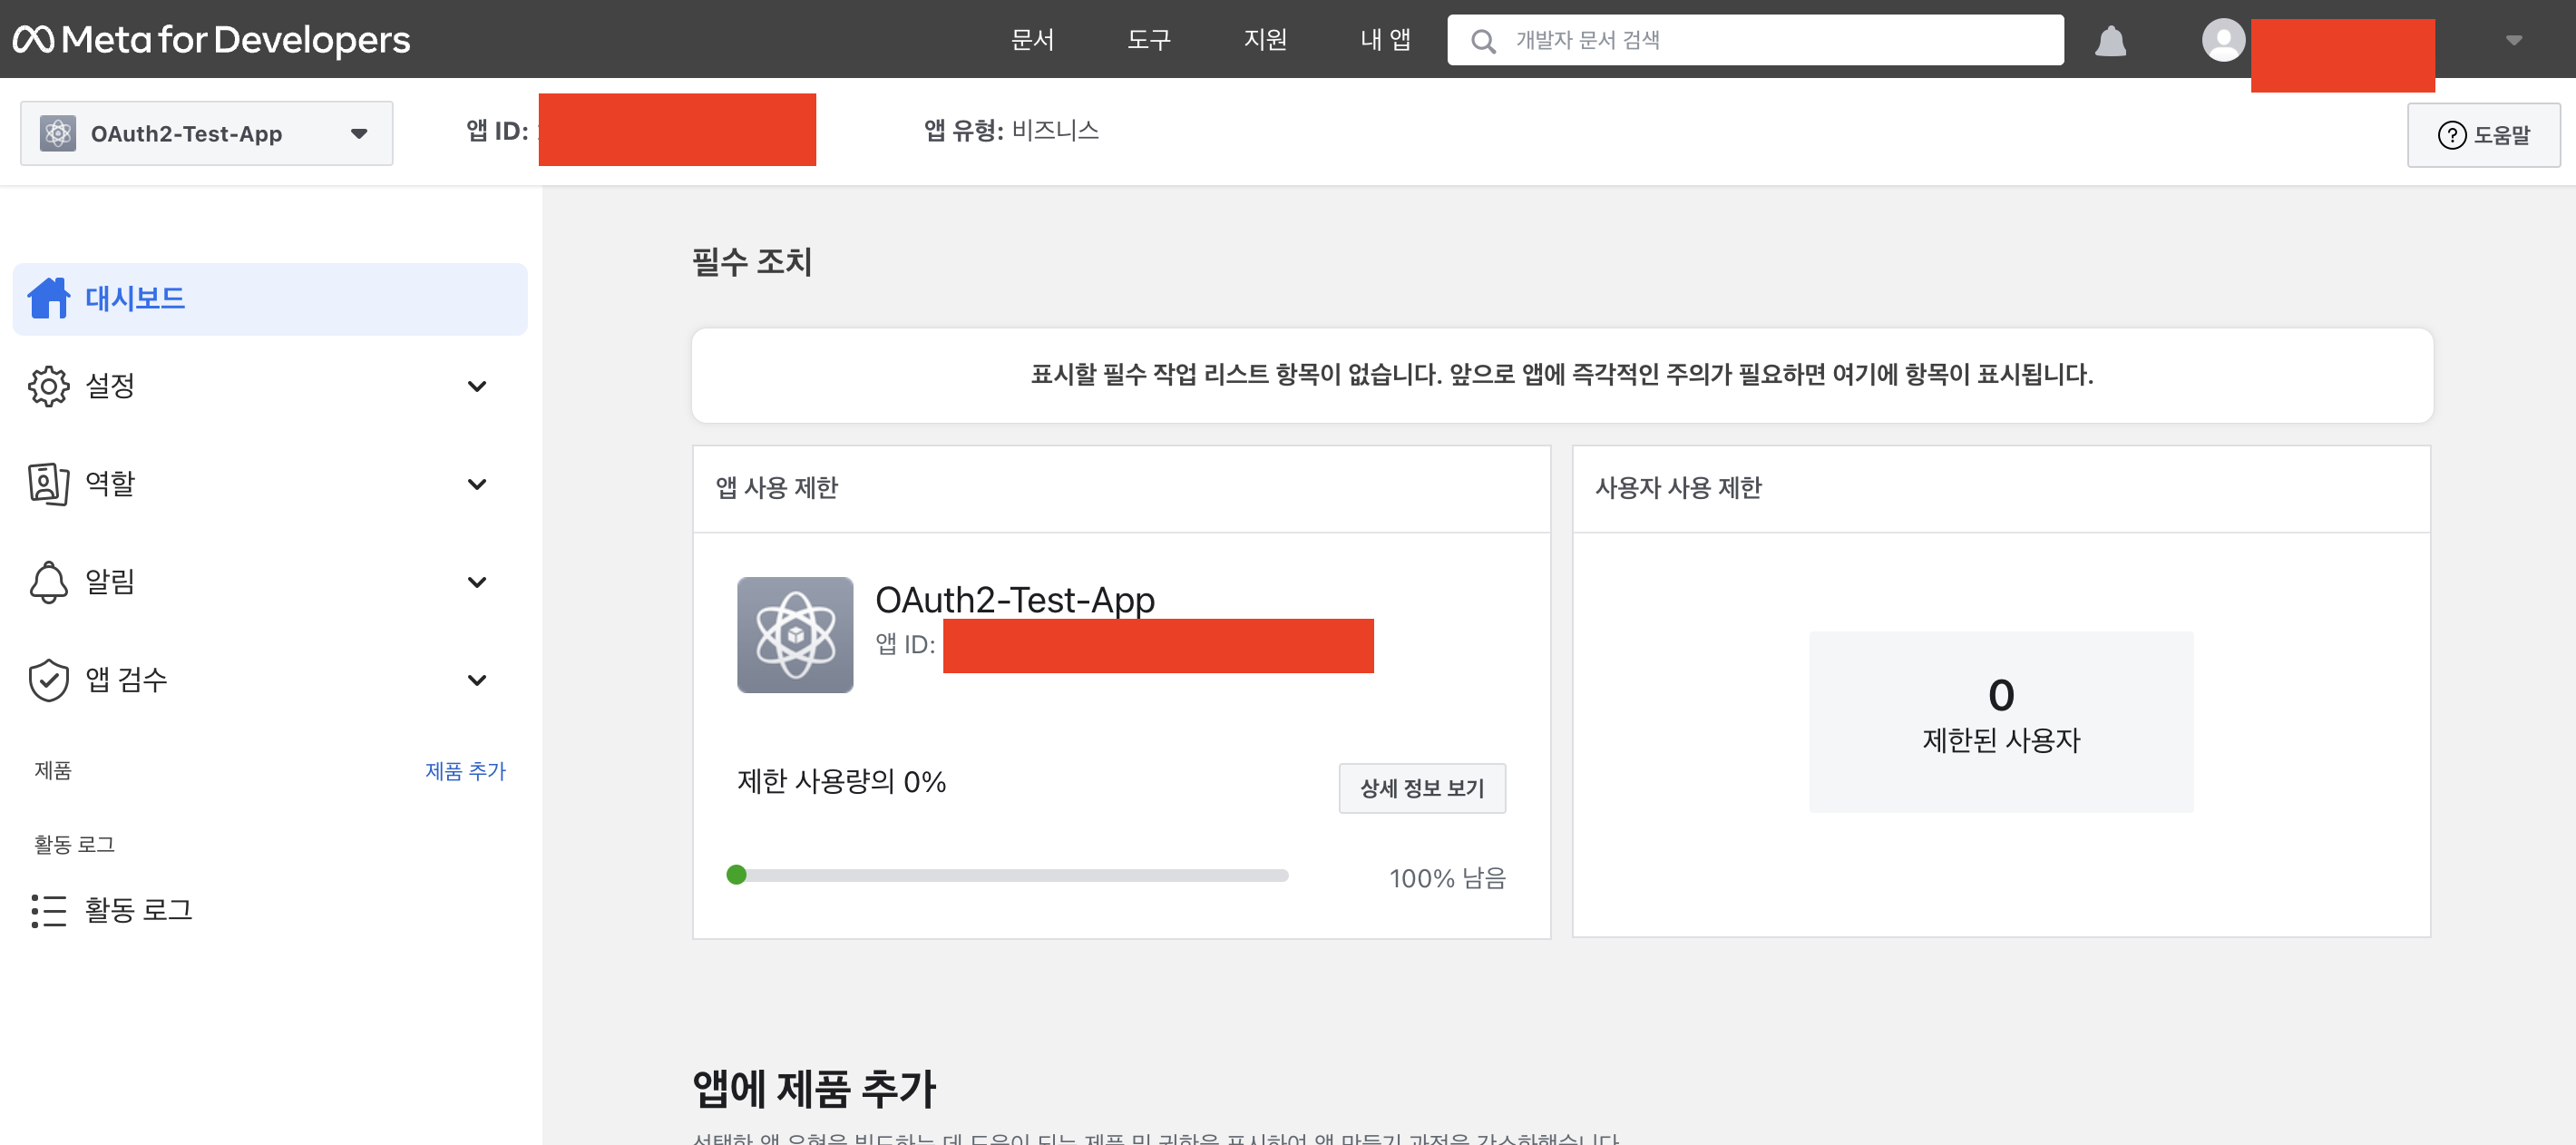Click the OAuth2-Test-App atom icon thumbnail

795,635
